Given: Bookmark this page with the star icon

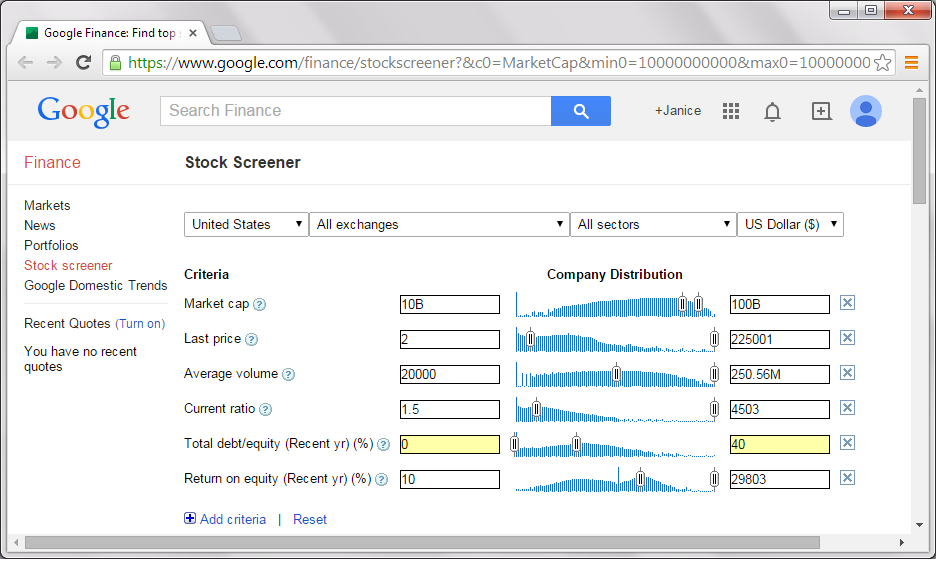Looking at the screenshot, I should pyautogui.click(x=883, y=63).
